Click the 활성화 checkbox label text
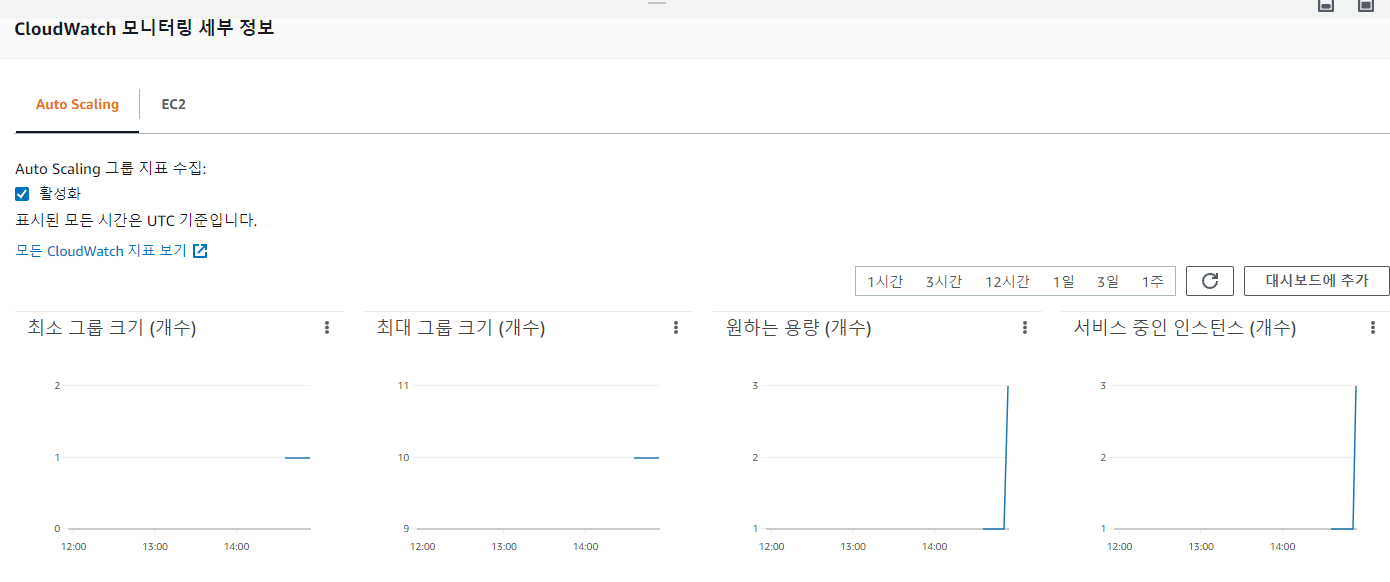 [60, 194]
